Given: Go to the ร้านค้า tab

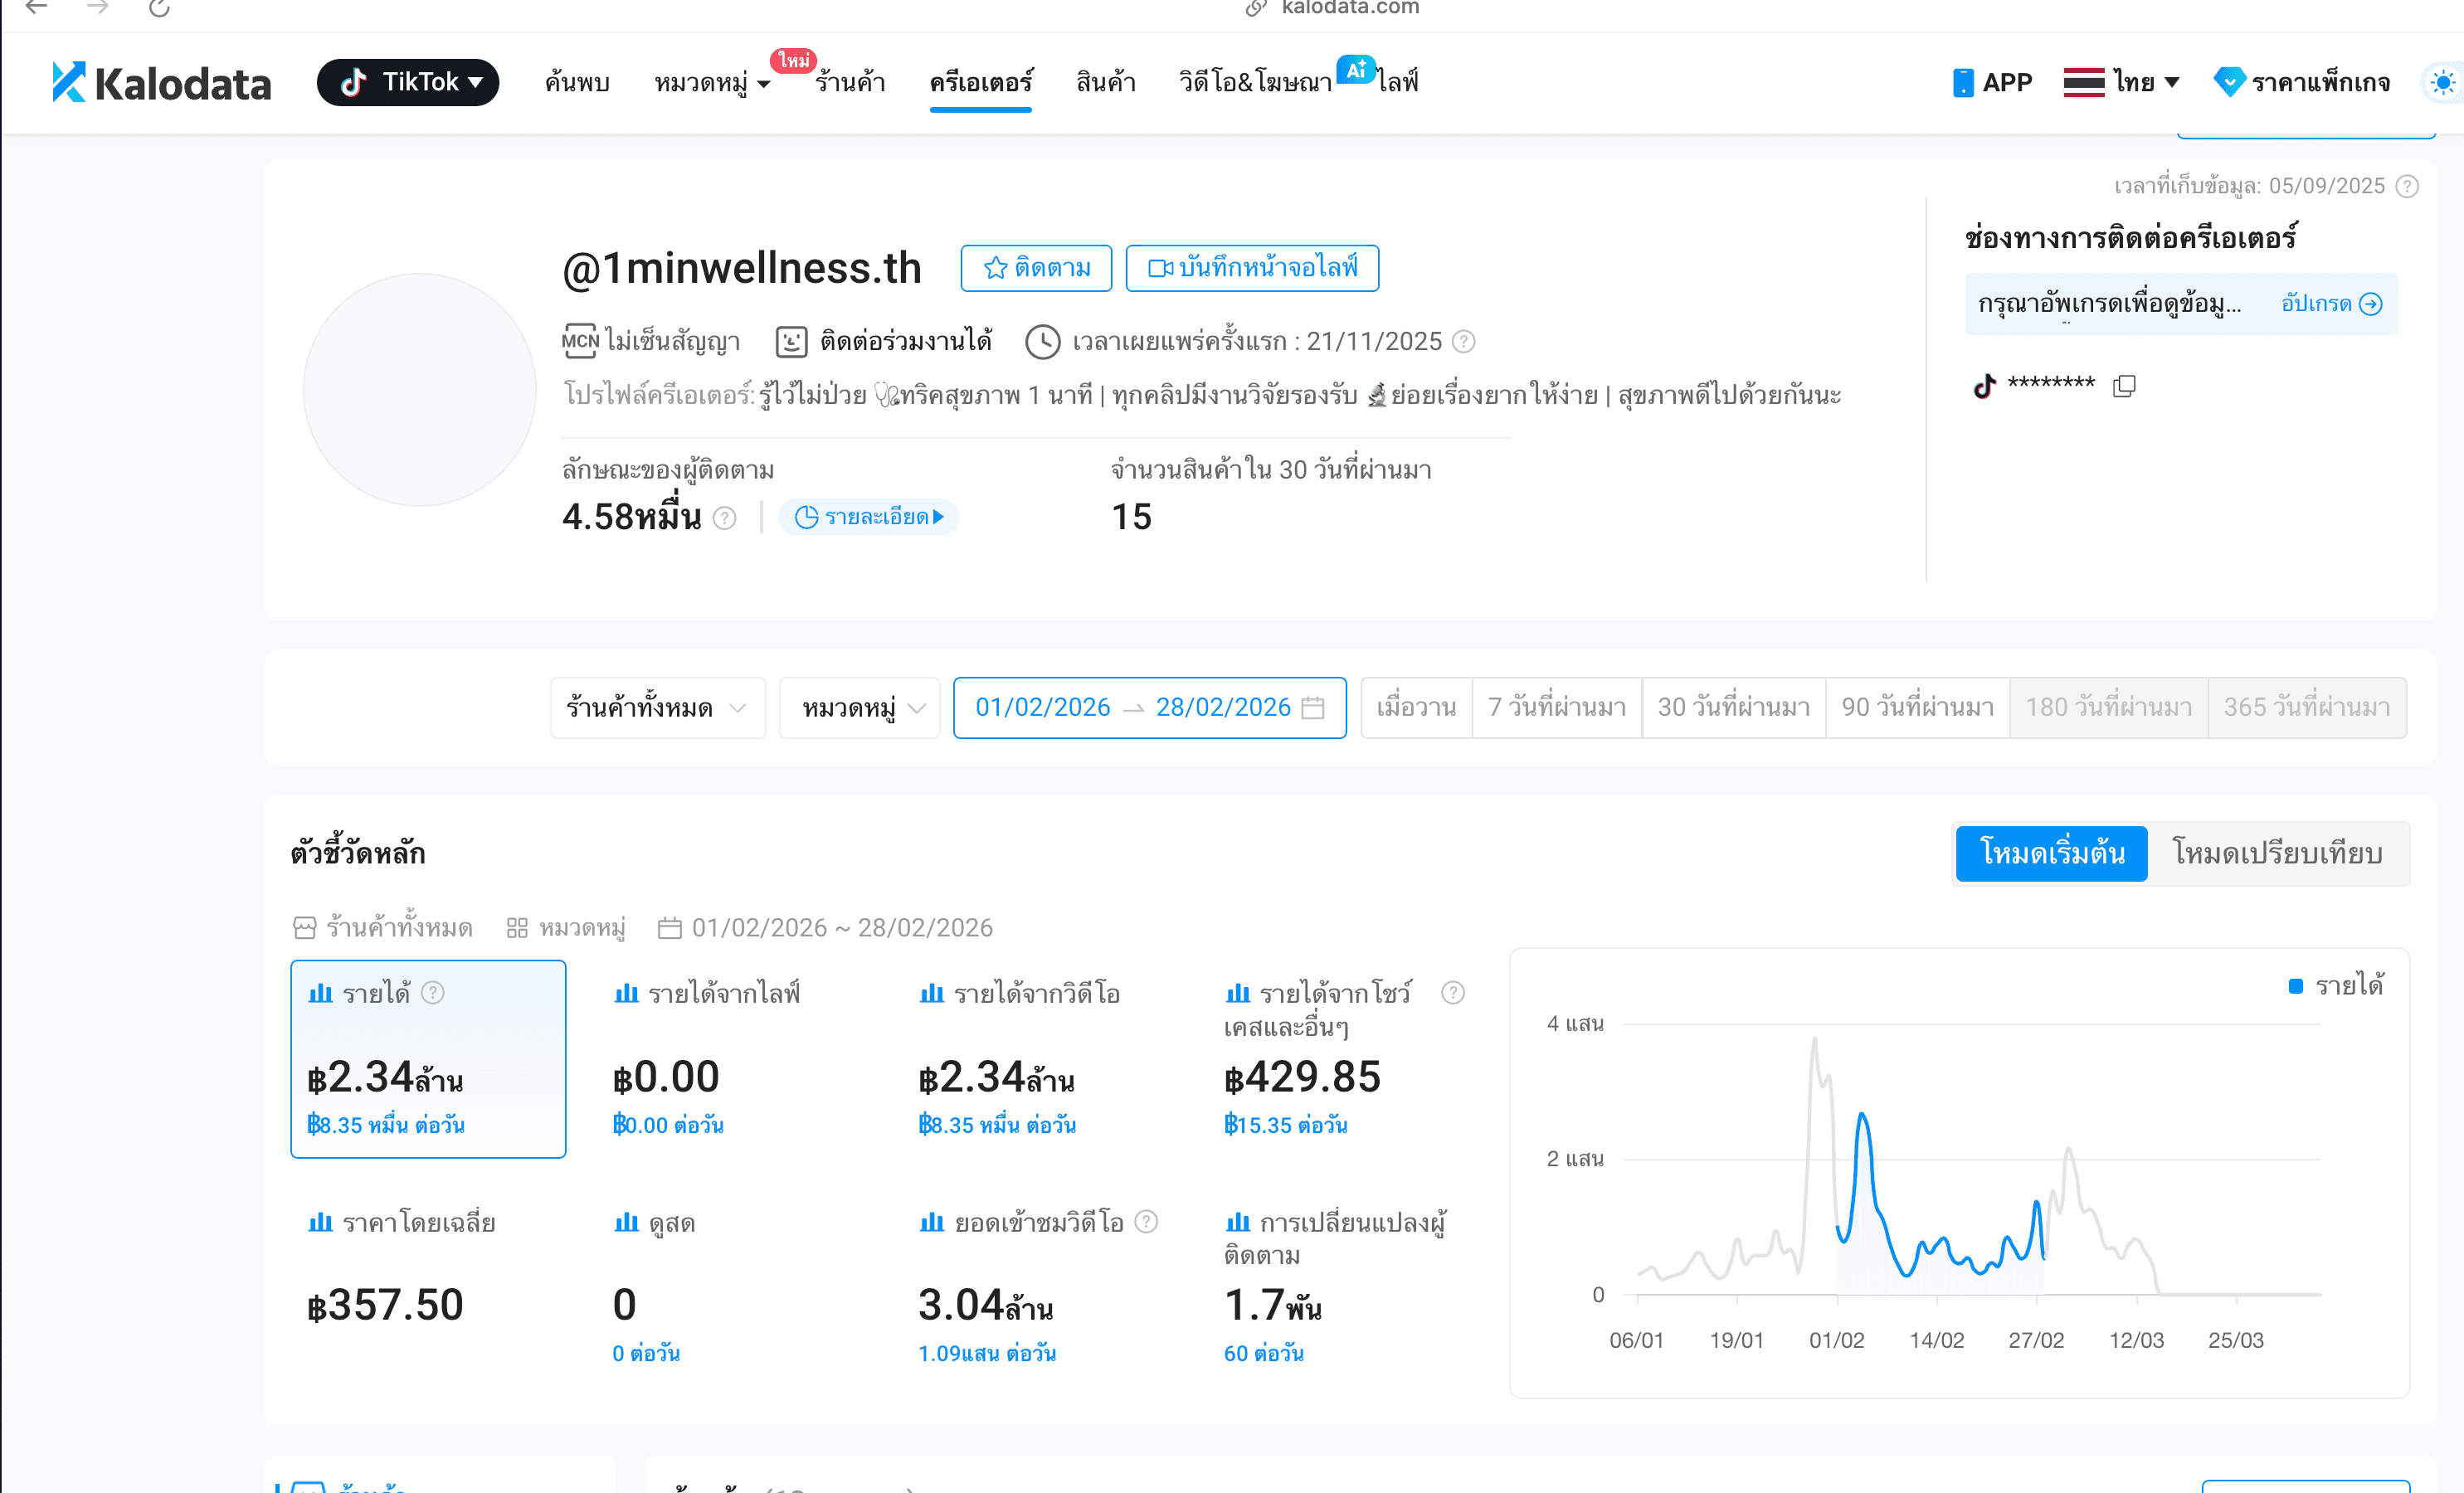Looking at the screenshot, I should click(x=851, y=82).
